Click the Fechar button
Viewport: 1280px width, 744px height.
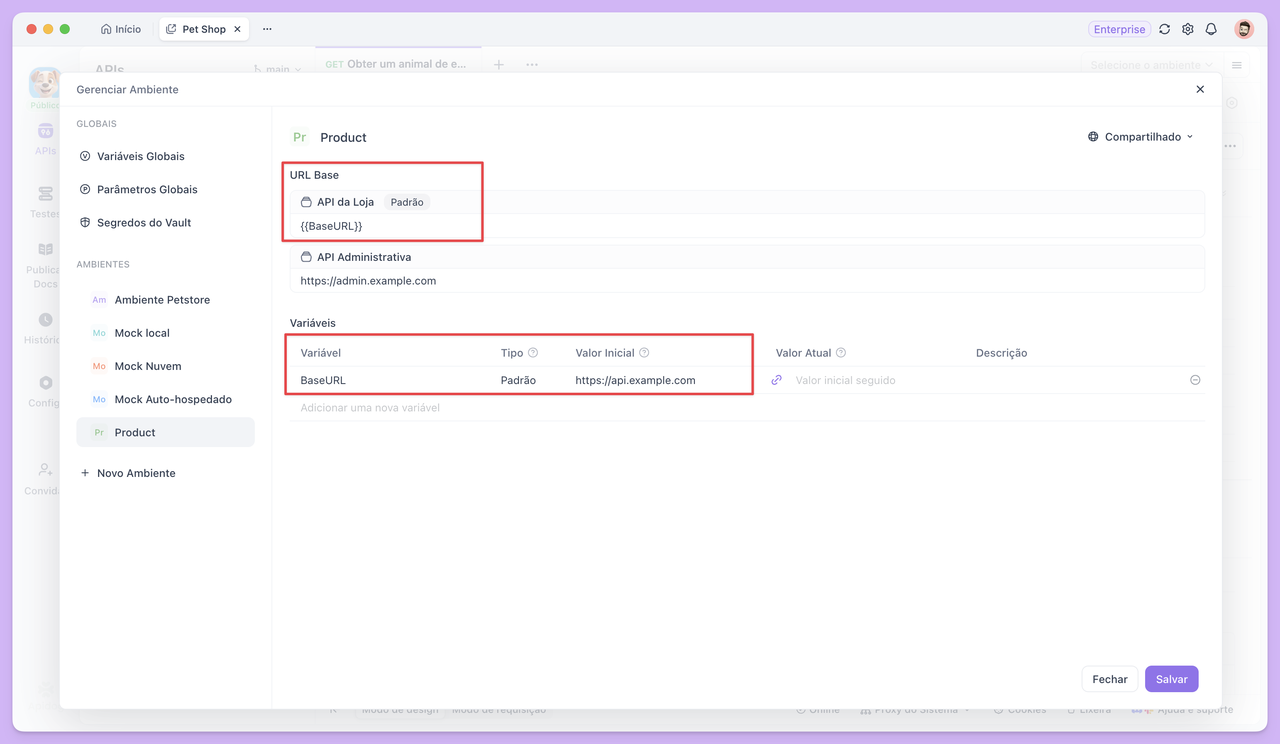1110,679
